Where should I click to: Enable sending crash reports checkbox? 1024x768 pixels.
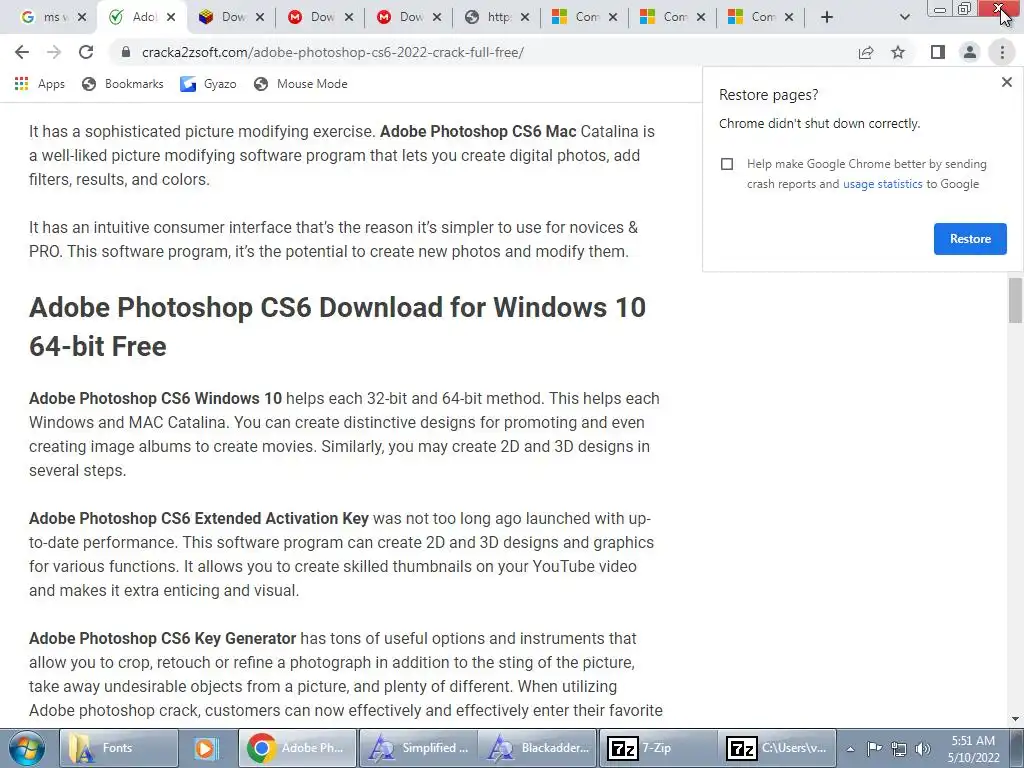click(x=727, y=164)
